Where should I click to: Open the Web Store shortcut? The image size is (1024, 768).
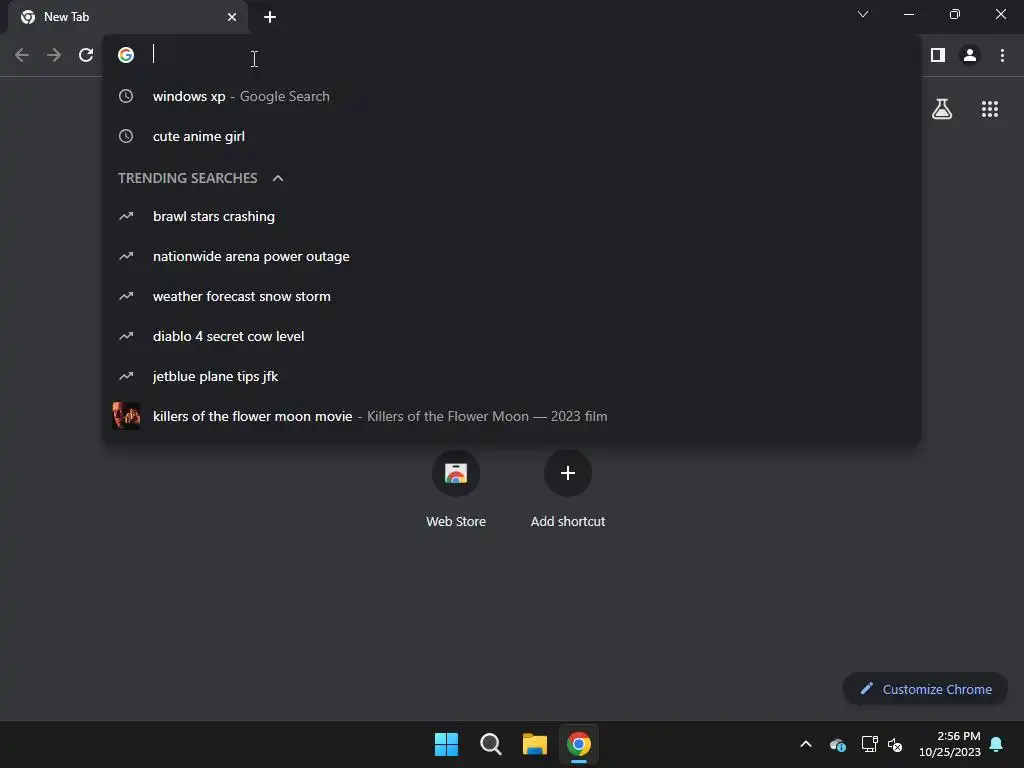click(x=456, y=487)
